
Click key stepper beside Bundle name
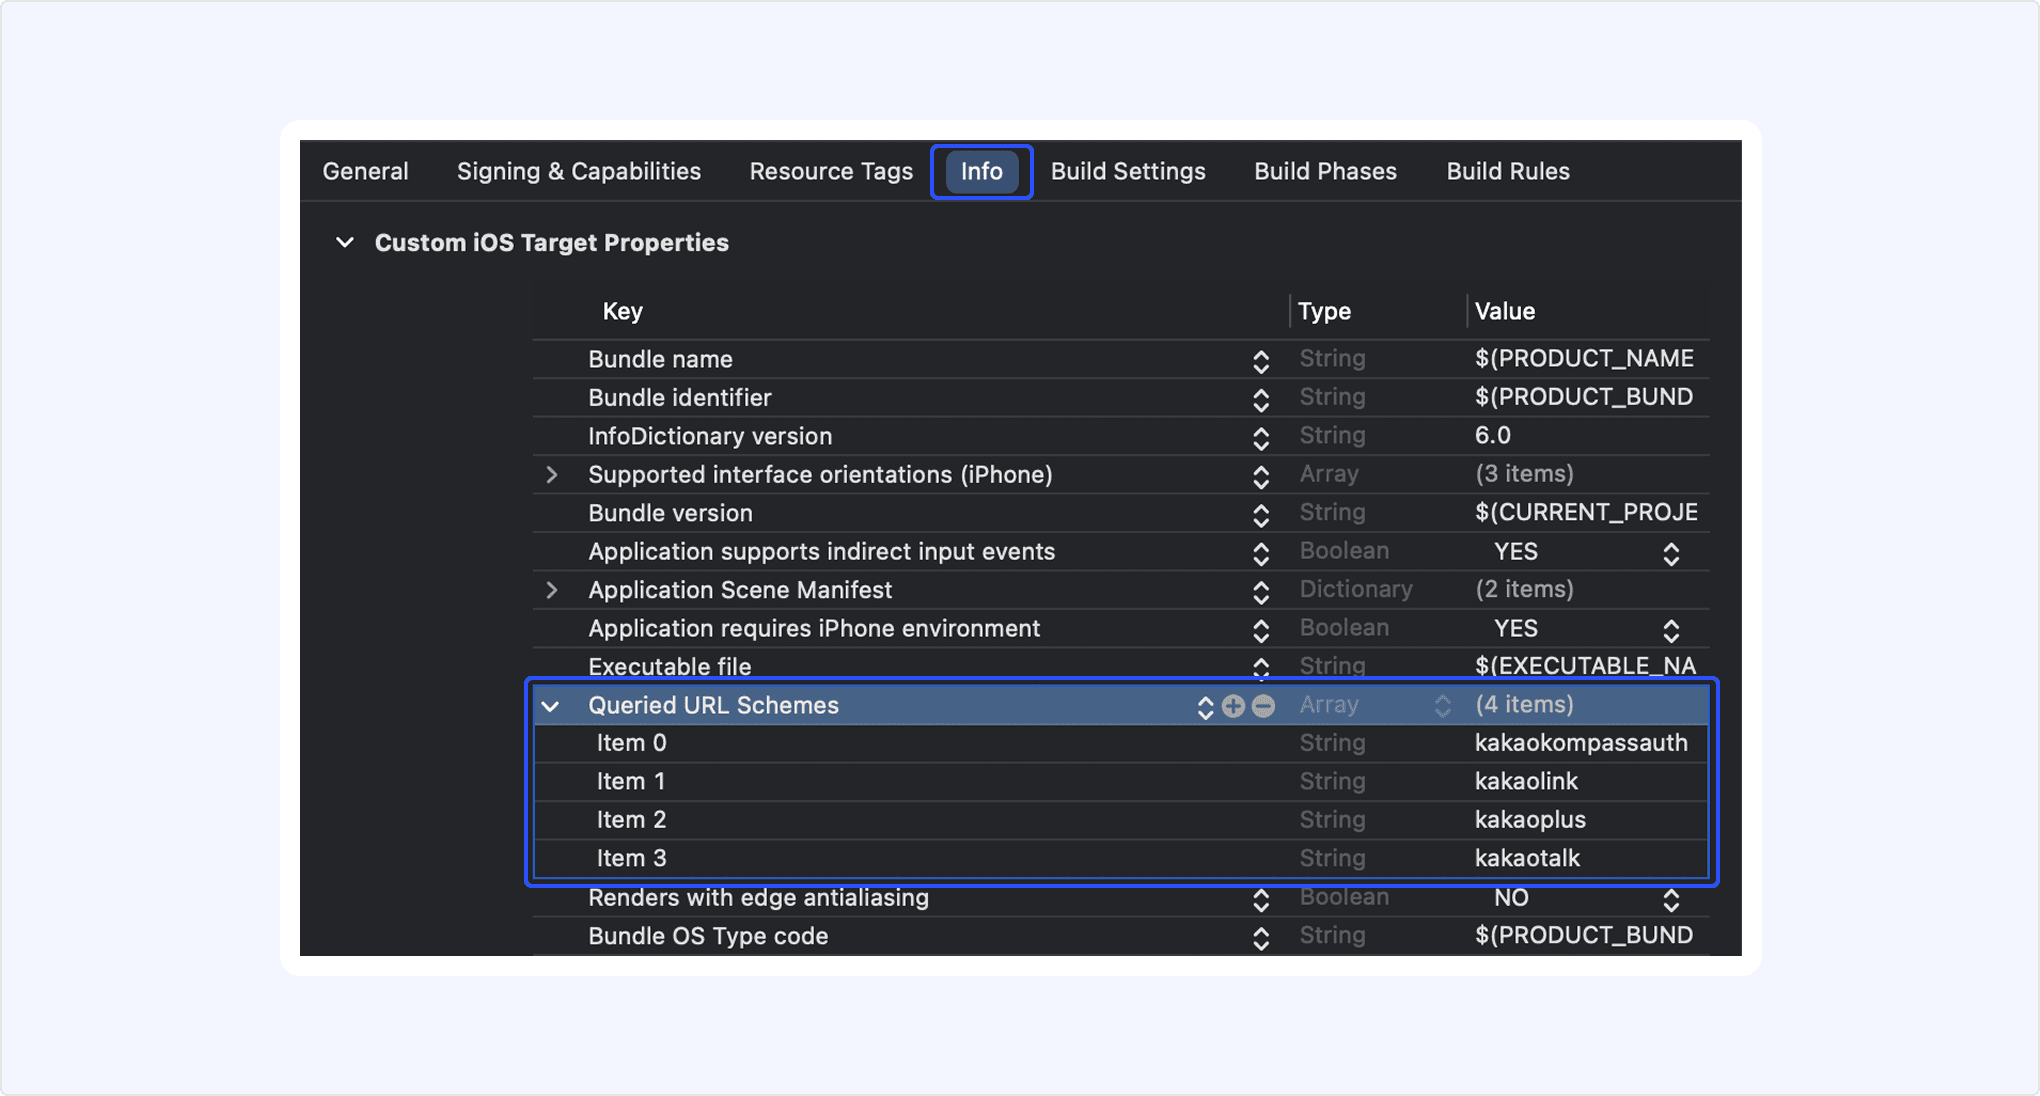click(1261, 361)
